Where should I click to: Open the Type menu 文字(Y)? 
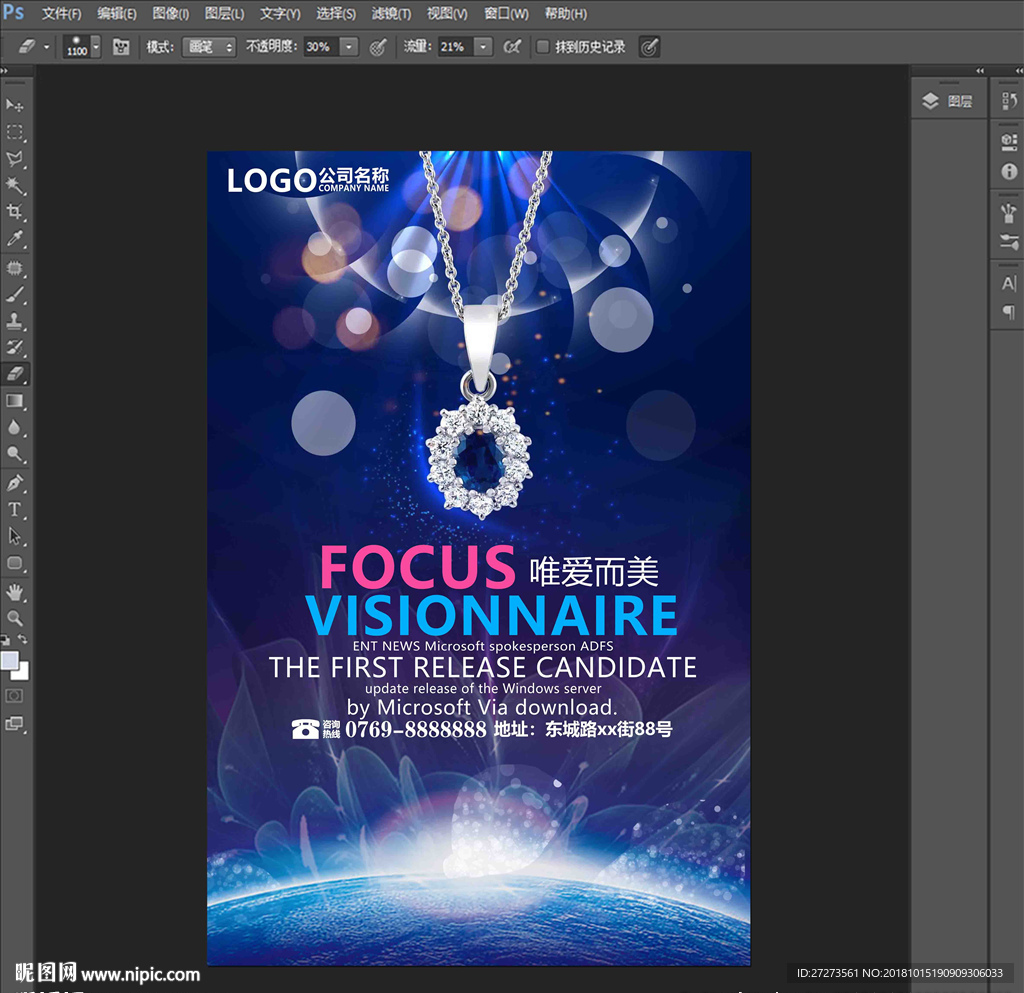coord(280,13)
